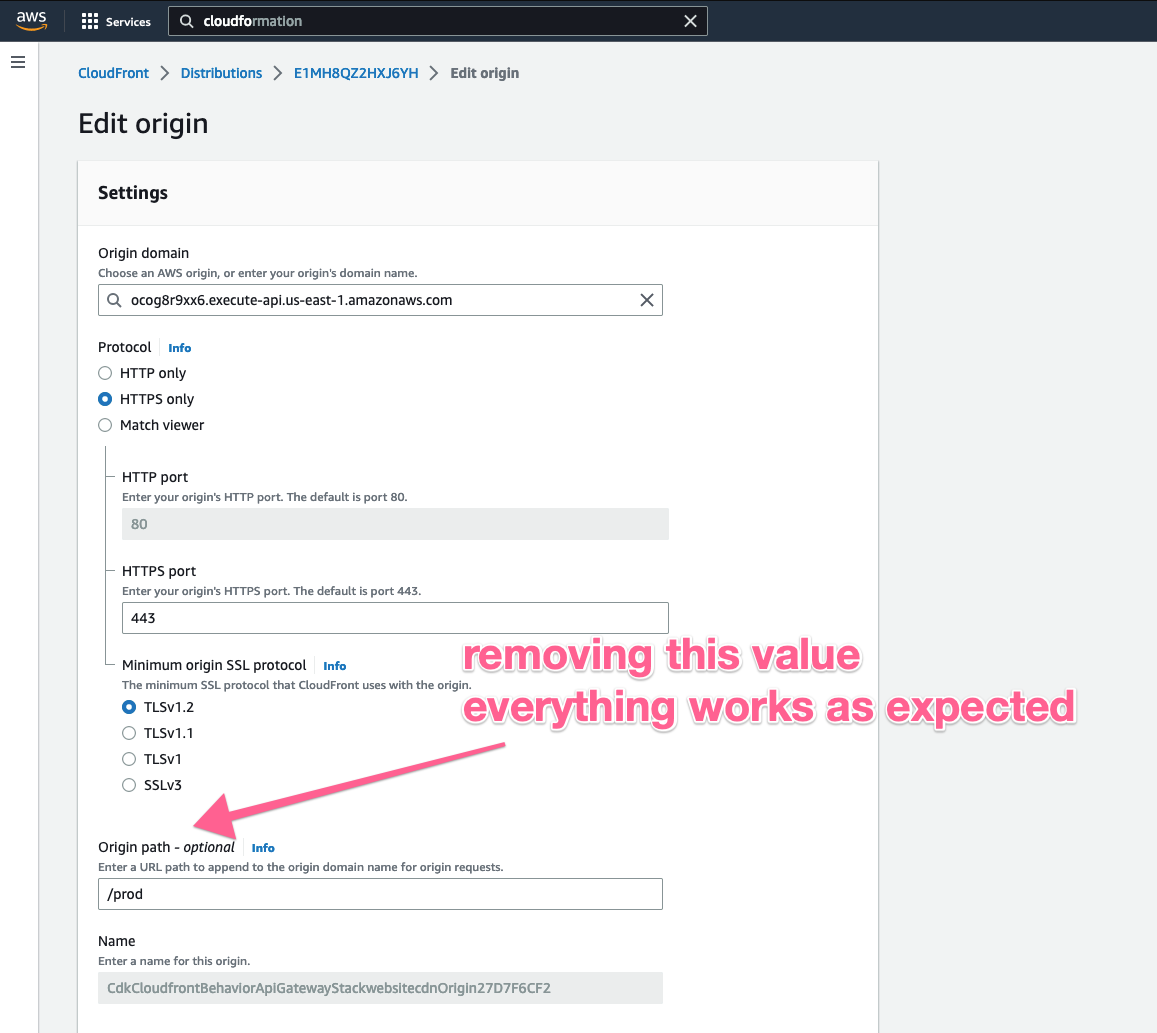Open distribution E1MH8QZ2HXJ6YH breadcrumb
The height and width of the screenshot is (1033, 1157).
356,73
